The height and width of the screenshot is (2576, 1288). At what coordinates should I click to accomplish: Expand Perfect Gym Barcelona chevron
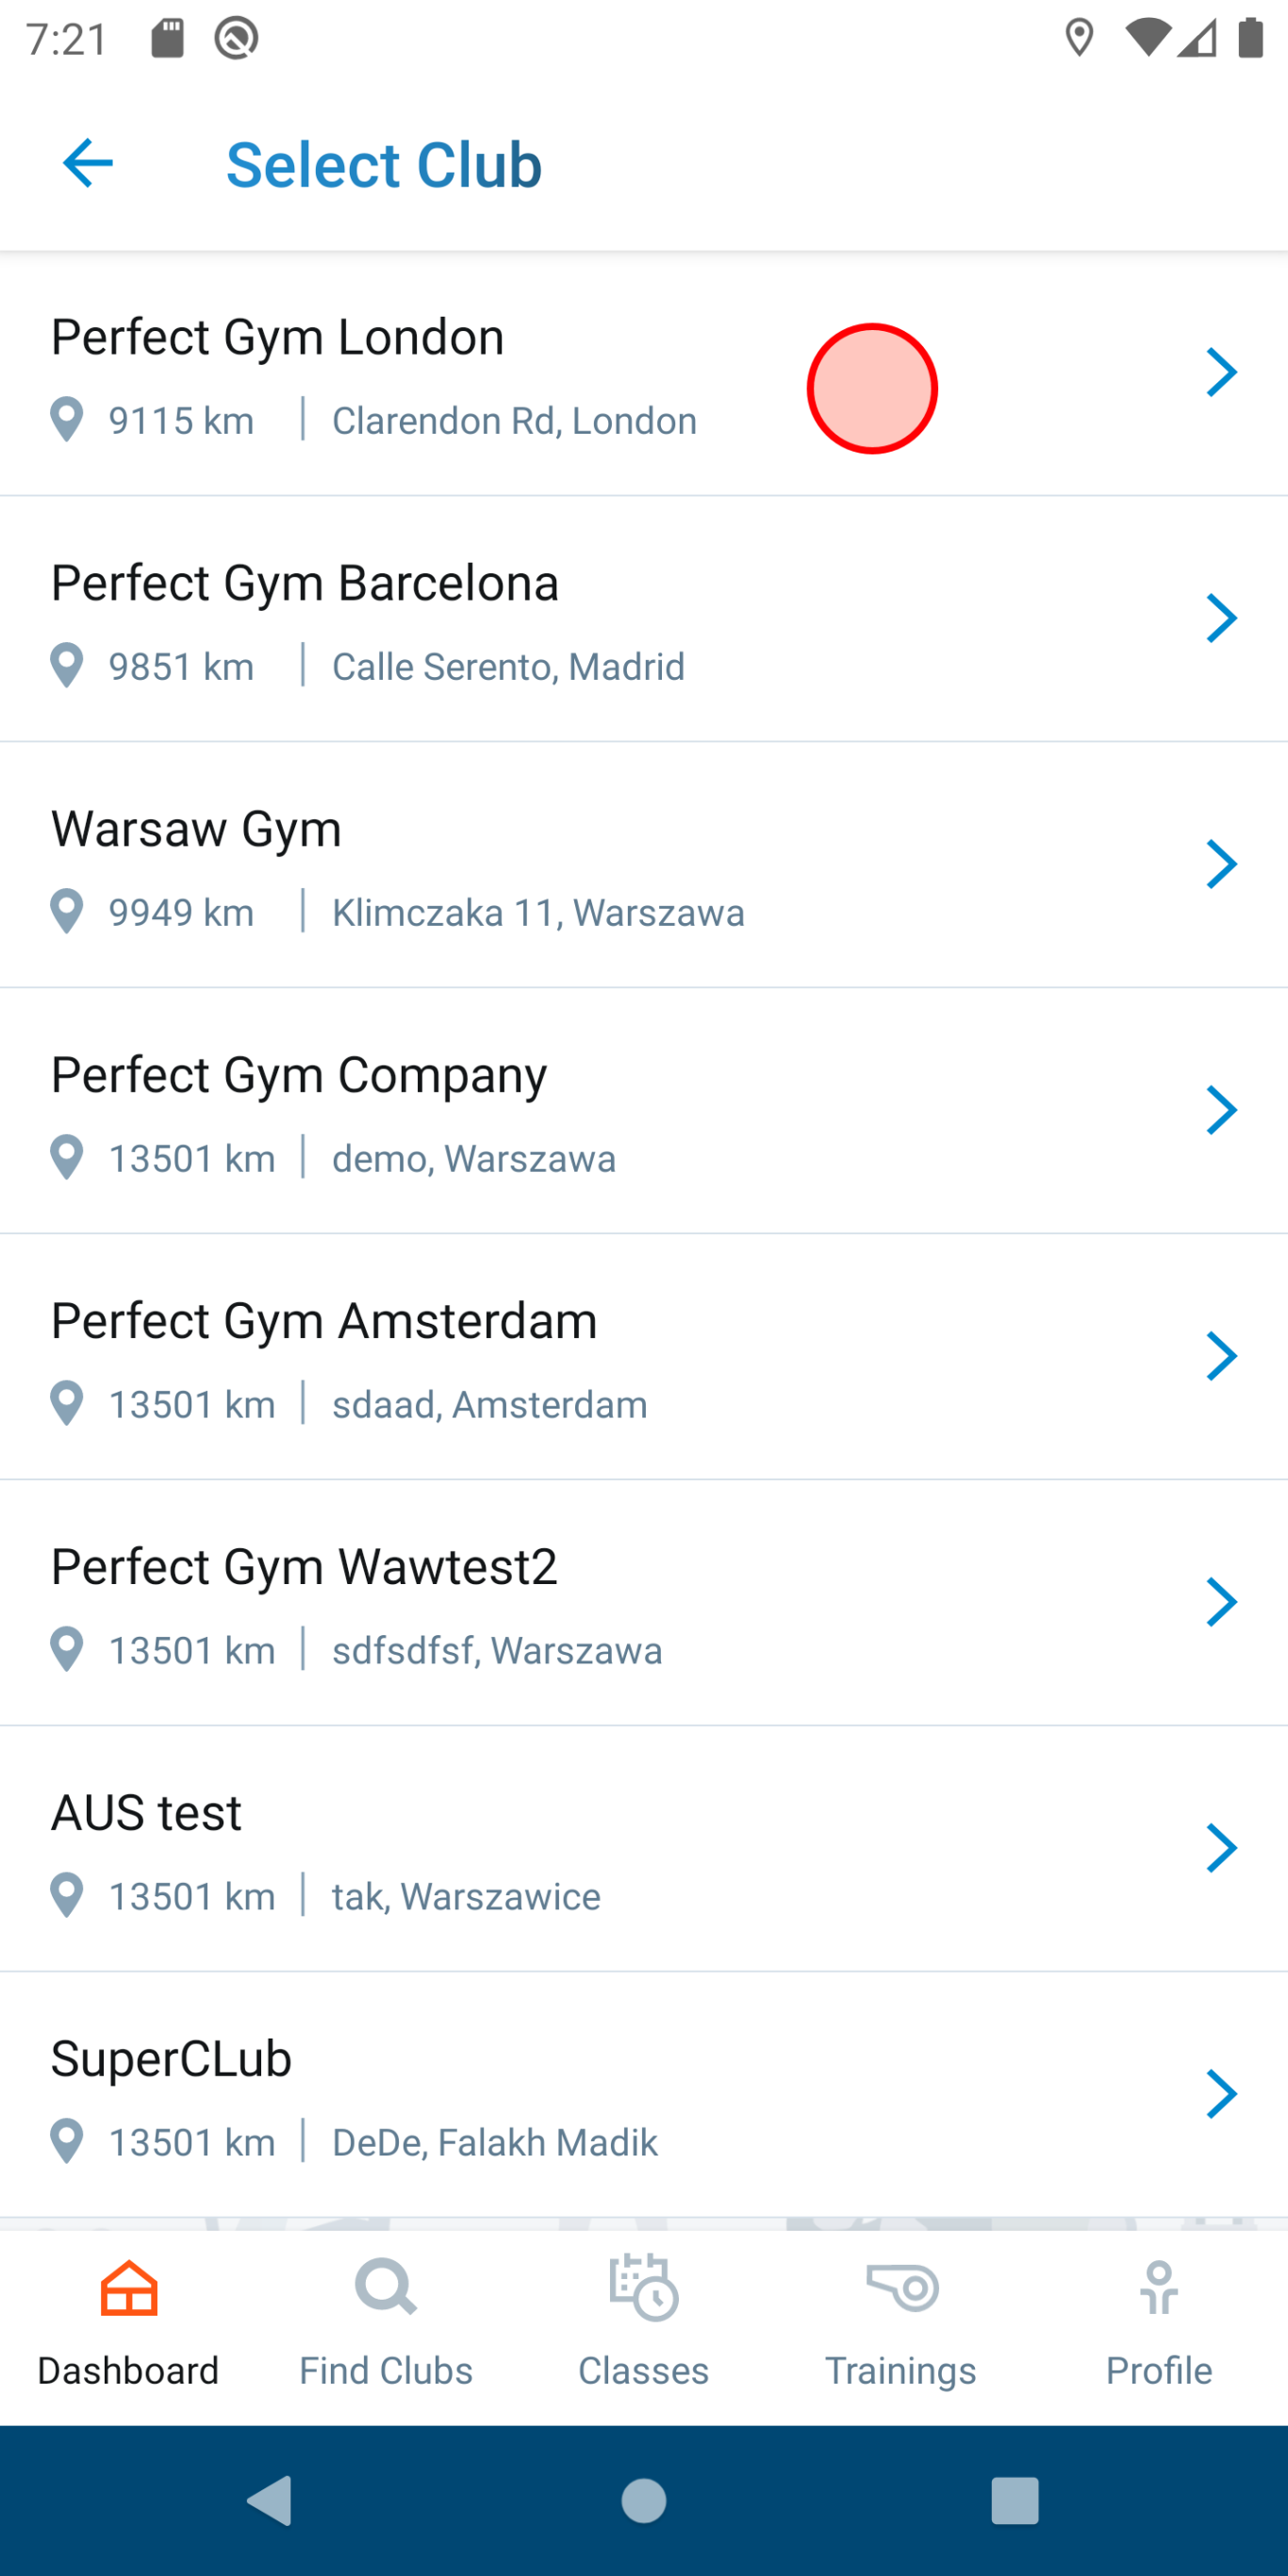coord(1221,619)
